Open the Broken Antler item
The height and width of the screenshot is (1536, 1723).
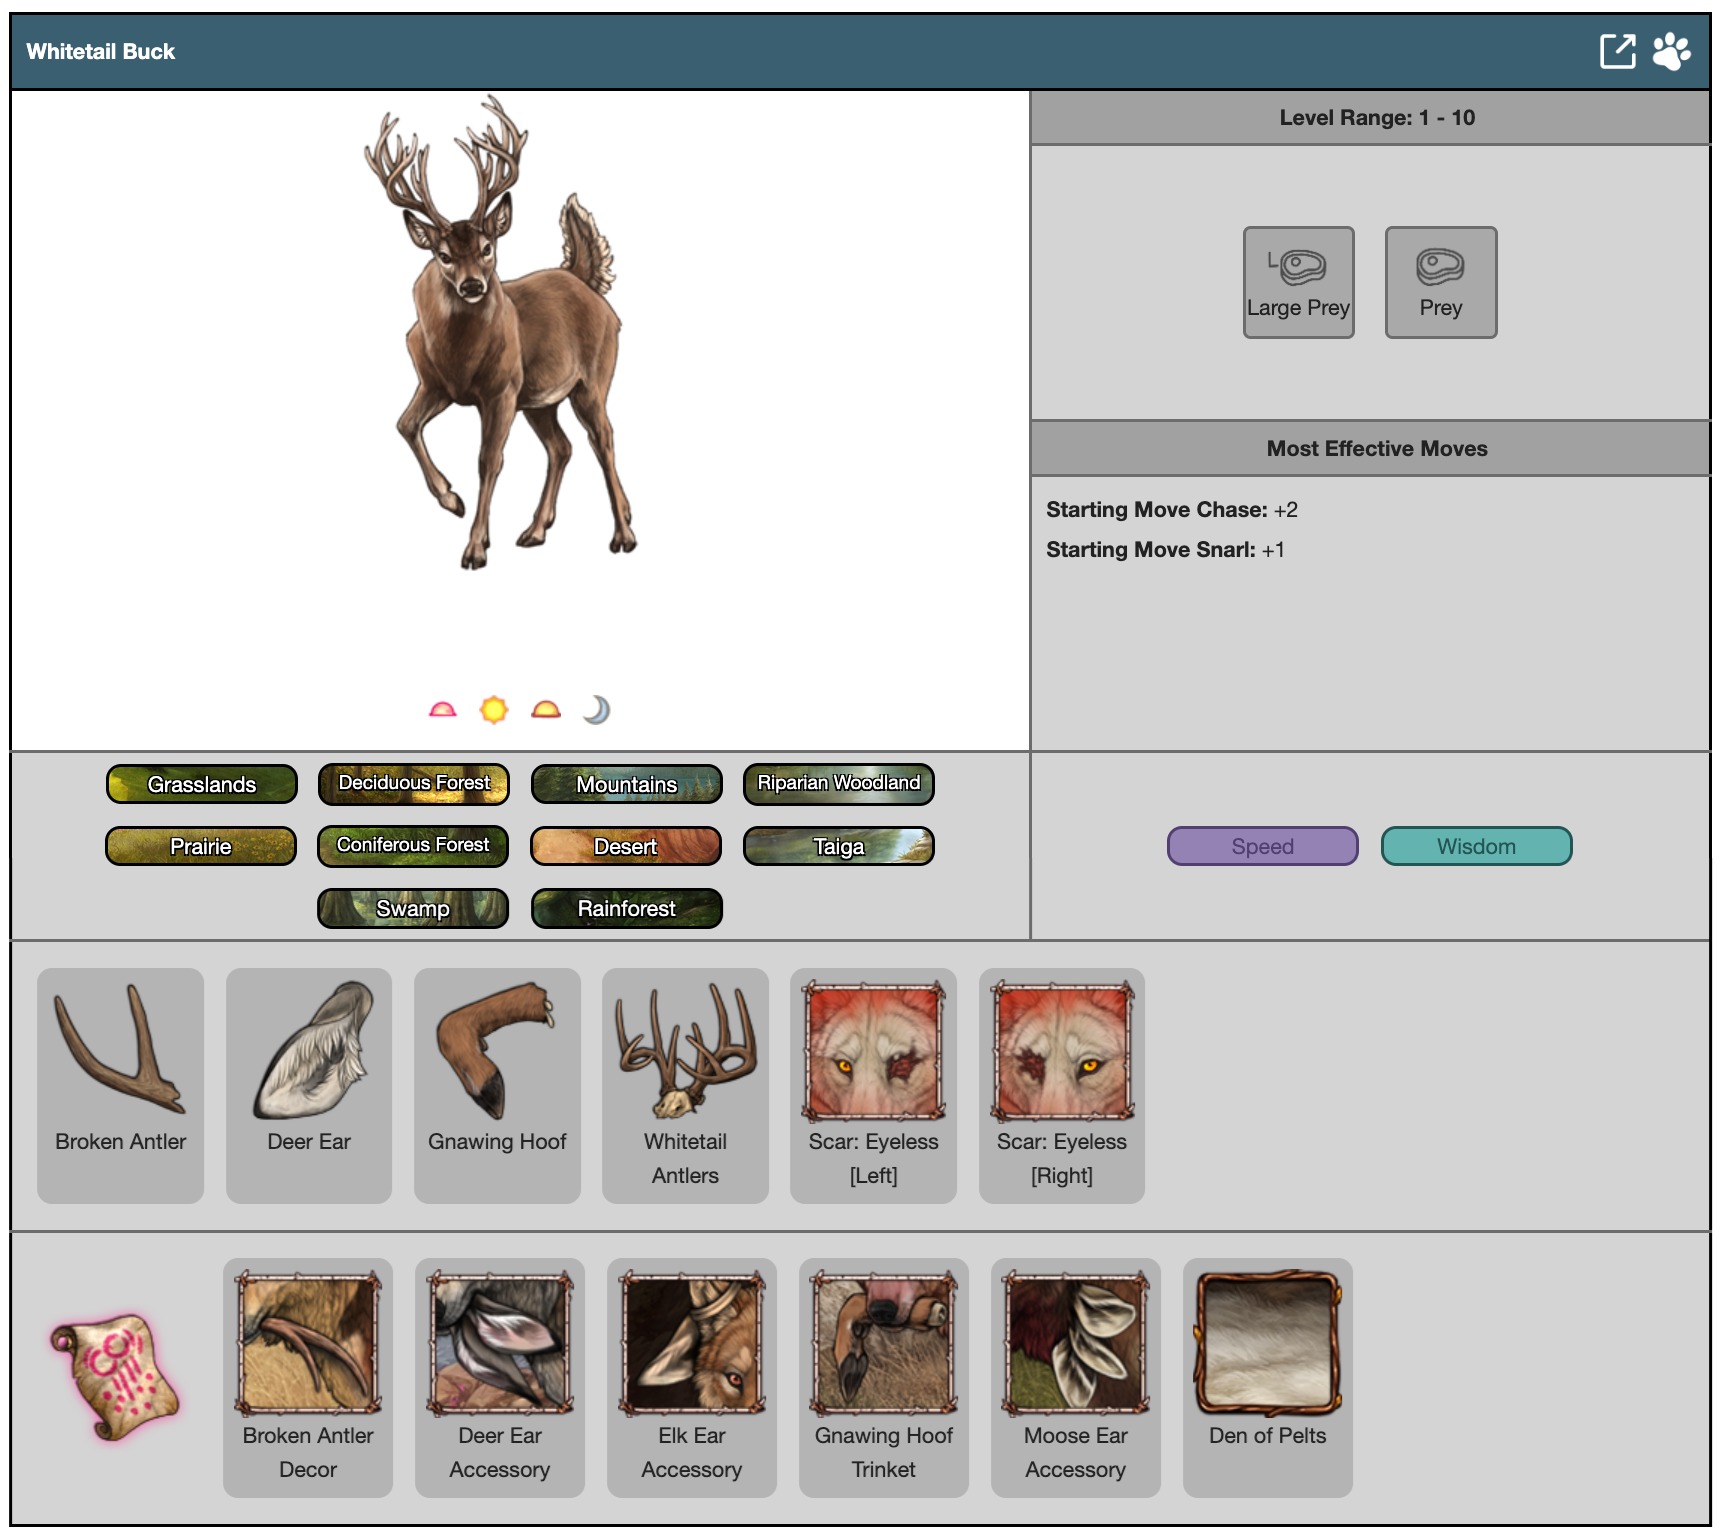[120, 1084]
